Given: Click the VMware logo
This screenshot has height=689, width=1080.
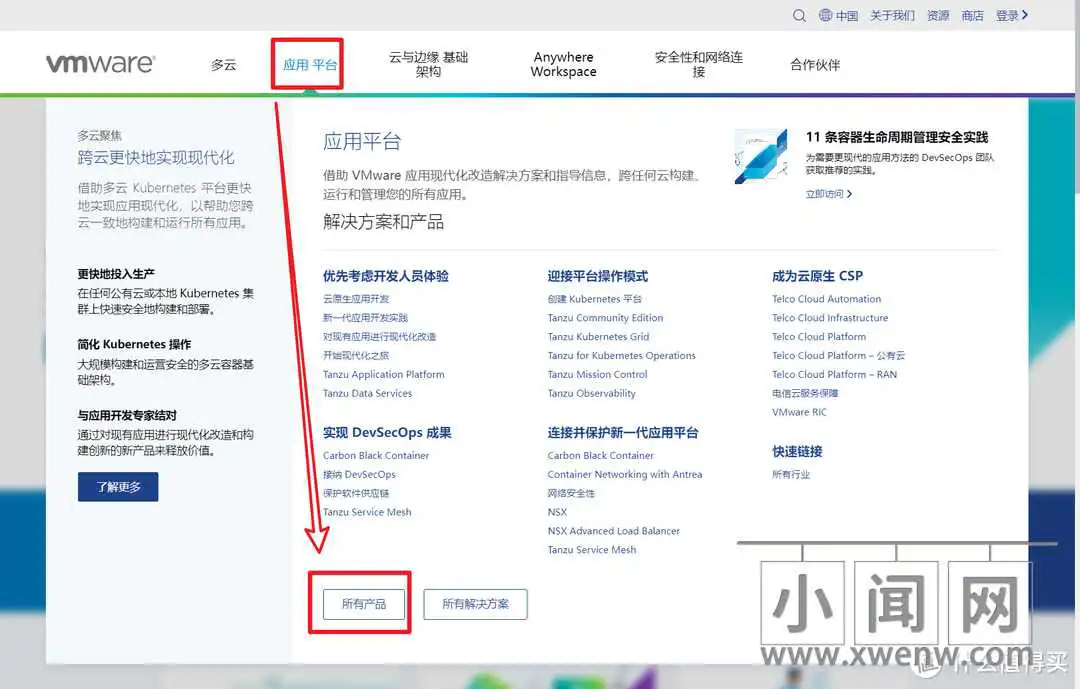Looking at the screenshot, I should point(101,63).
